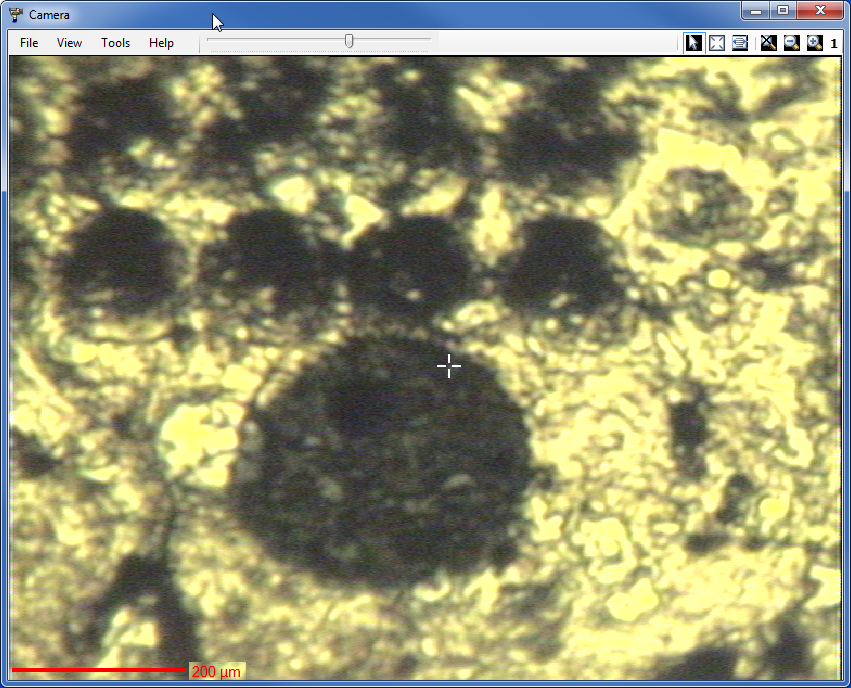Click the 200 µm scale bar label
The height and width of the screenshot is (688, 851).
tap(217, 672)
